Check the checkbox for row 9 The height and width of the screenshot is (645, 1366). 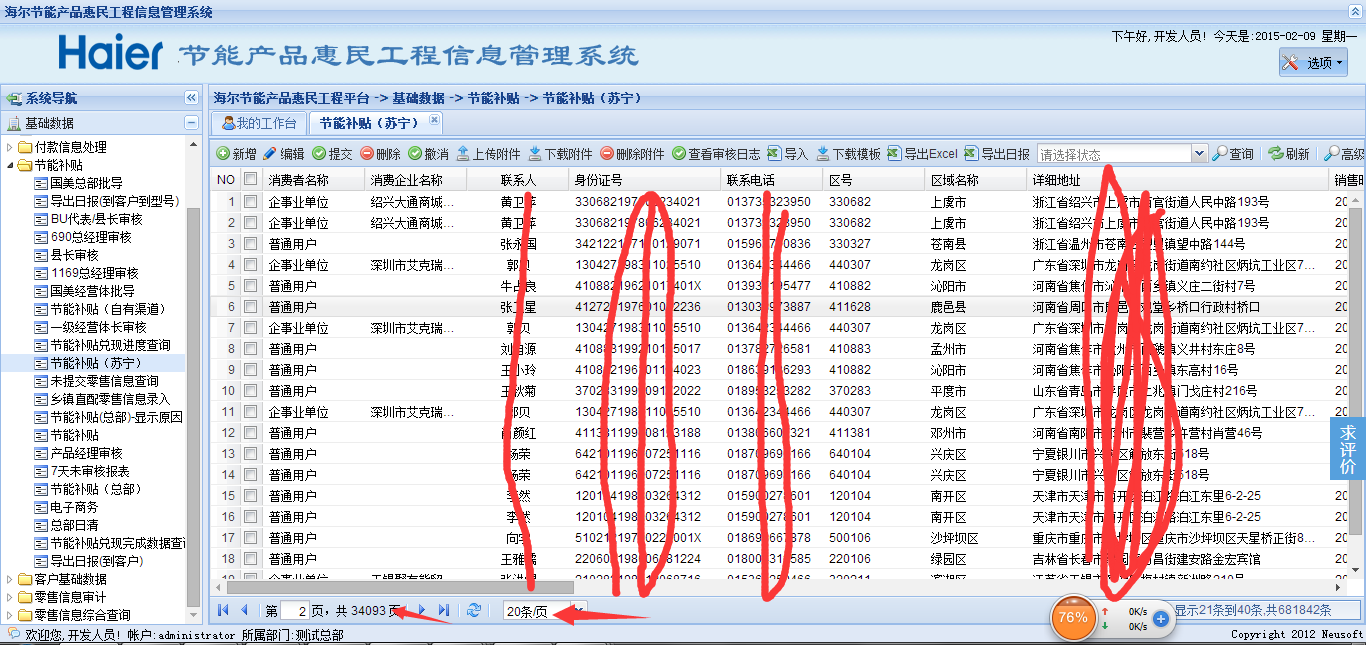pos(250,370)
